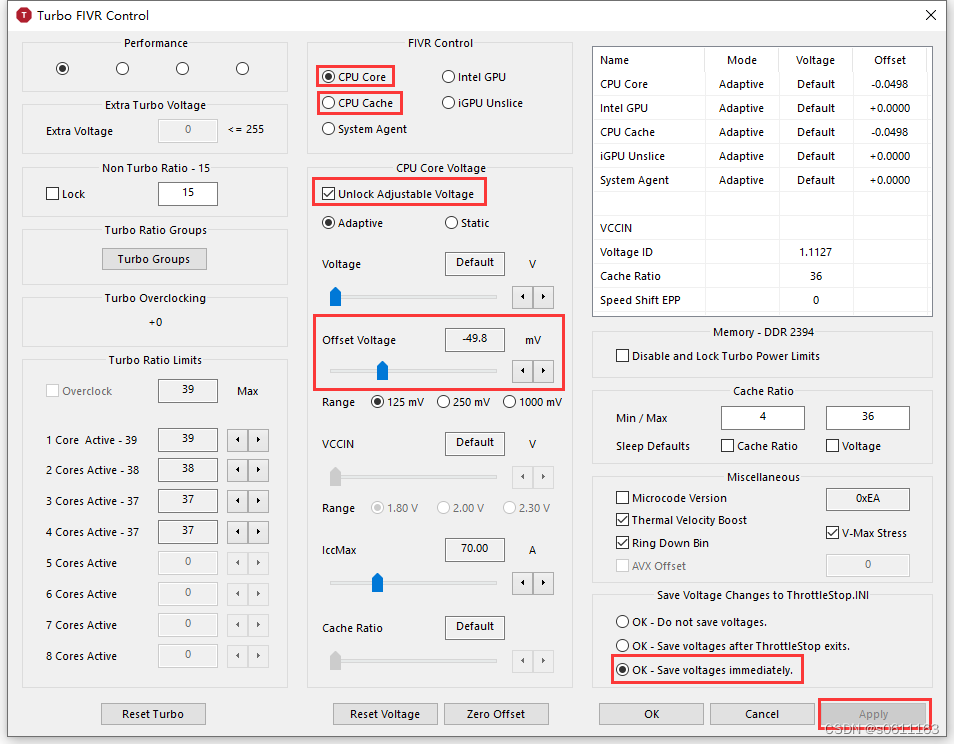
Task: Enable the Microcode Version checkbox
Action: point(622,498)
